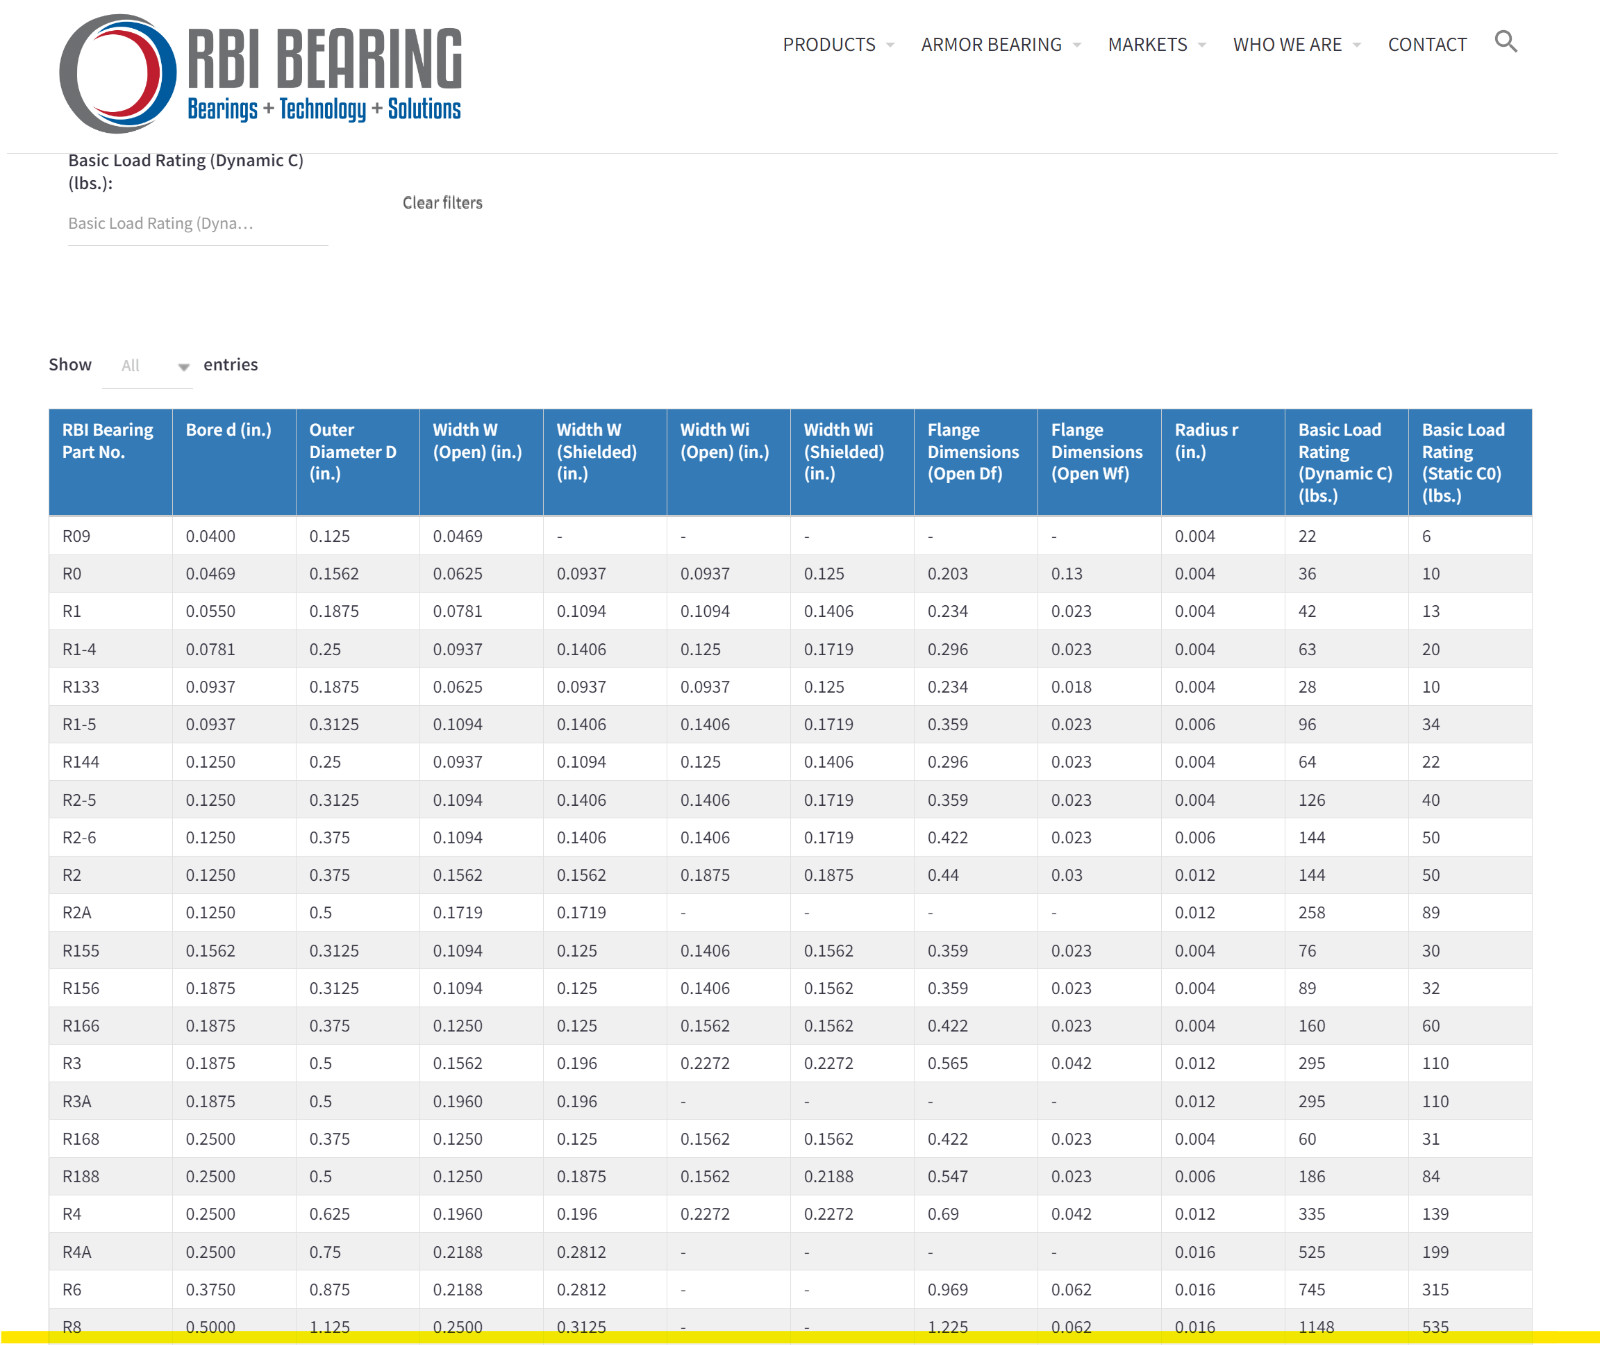The image size is (1600, 1345).
Task: Open the Products menu
Action: click(829, 45)
